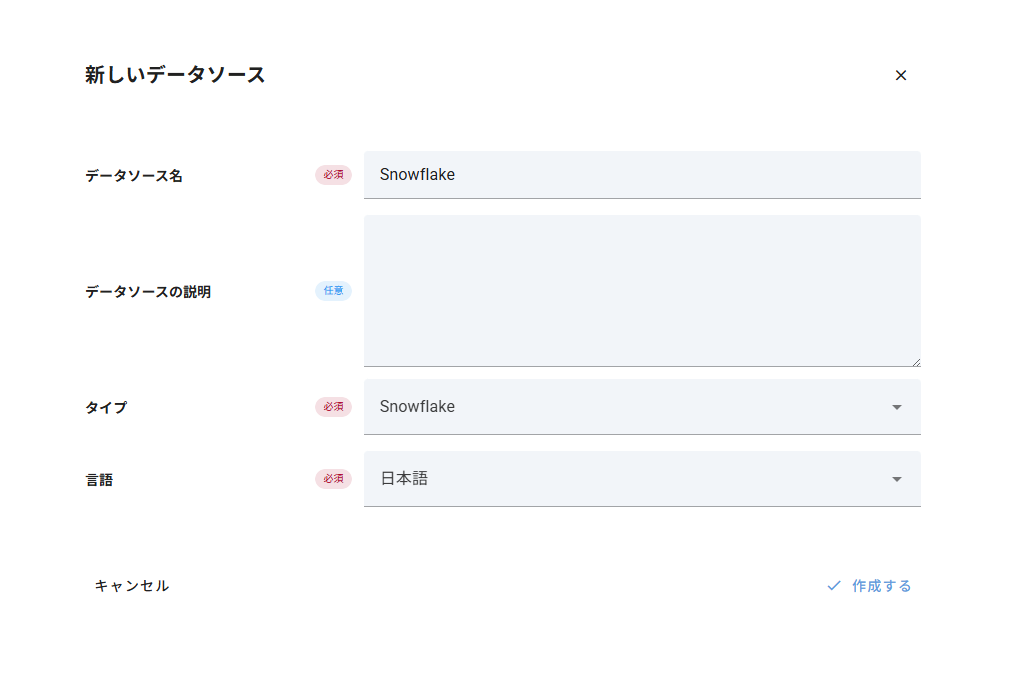Click the 新しいデータソース dialog title
The height and width of the screenshot is (683, 1013).
(x=175, y=75)
